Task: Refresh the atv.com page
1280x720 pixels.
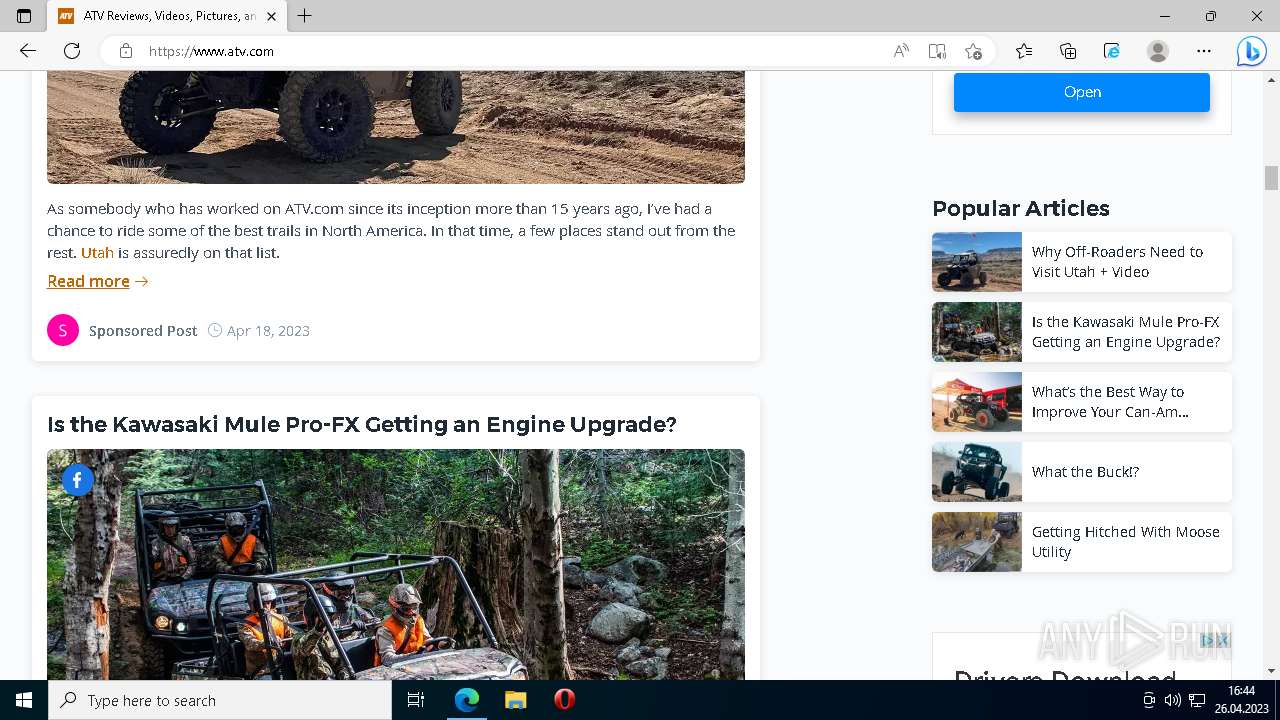Action: click(x=72, y=51)
